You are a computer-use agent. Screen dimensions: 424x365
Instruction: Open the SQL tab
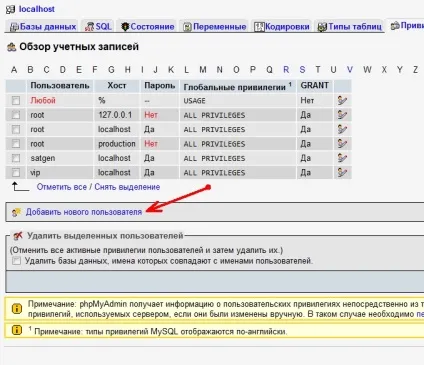pos(98,27)
